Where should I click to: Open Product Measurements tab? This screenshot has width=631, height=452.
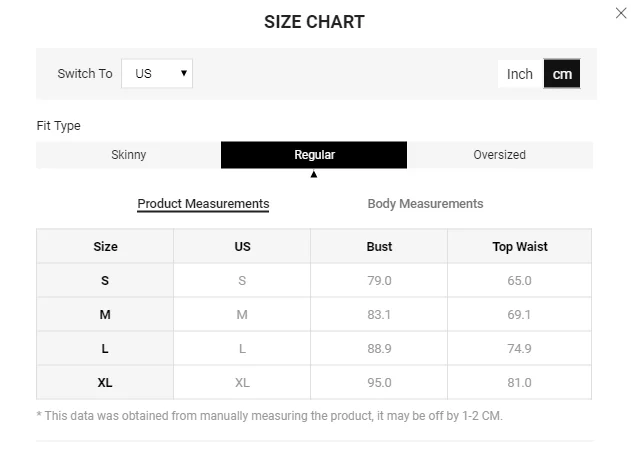click(x=203, y=204)
